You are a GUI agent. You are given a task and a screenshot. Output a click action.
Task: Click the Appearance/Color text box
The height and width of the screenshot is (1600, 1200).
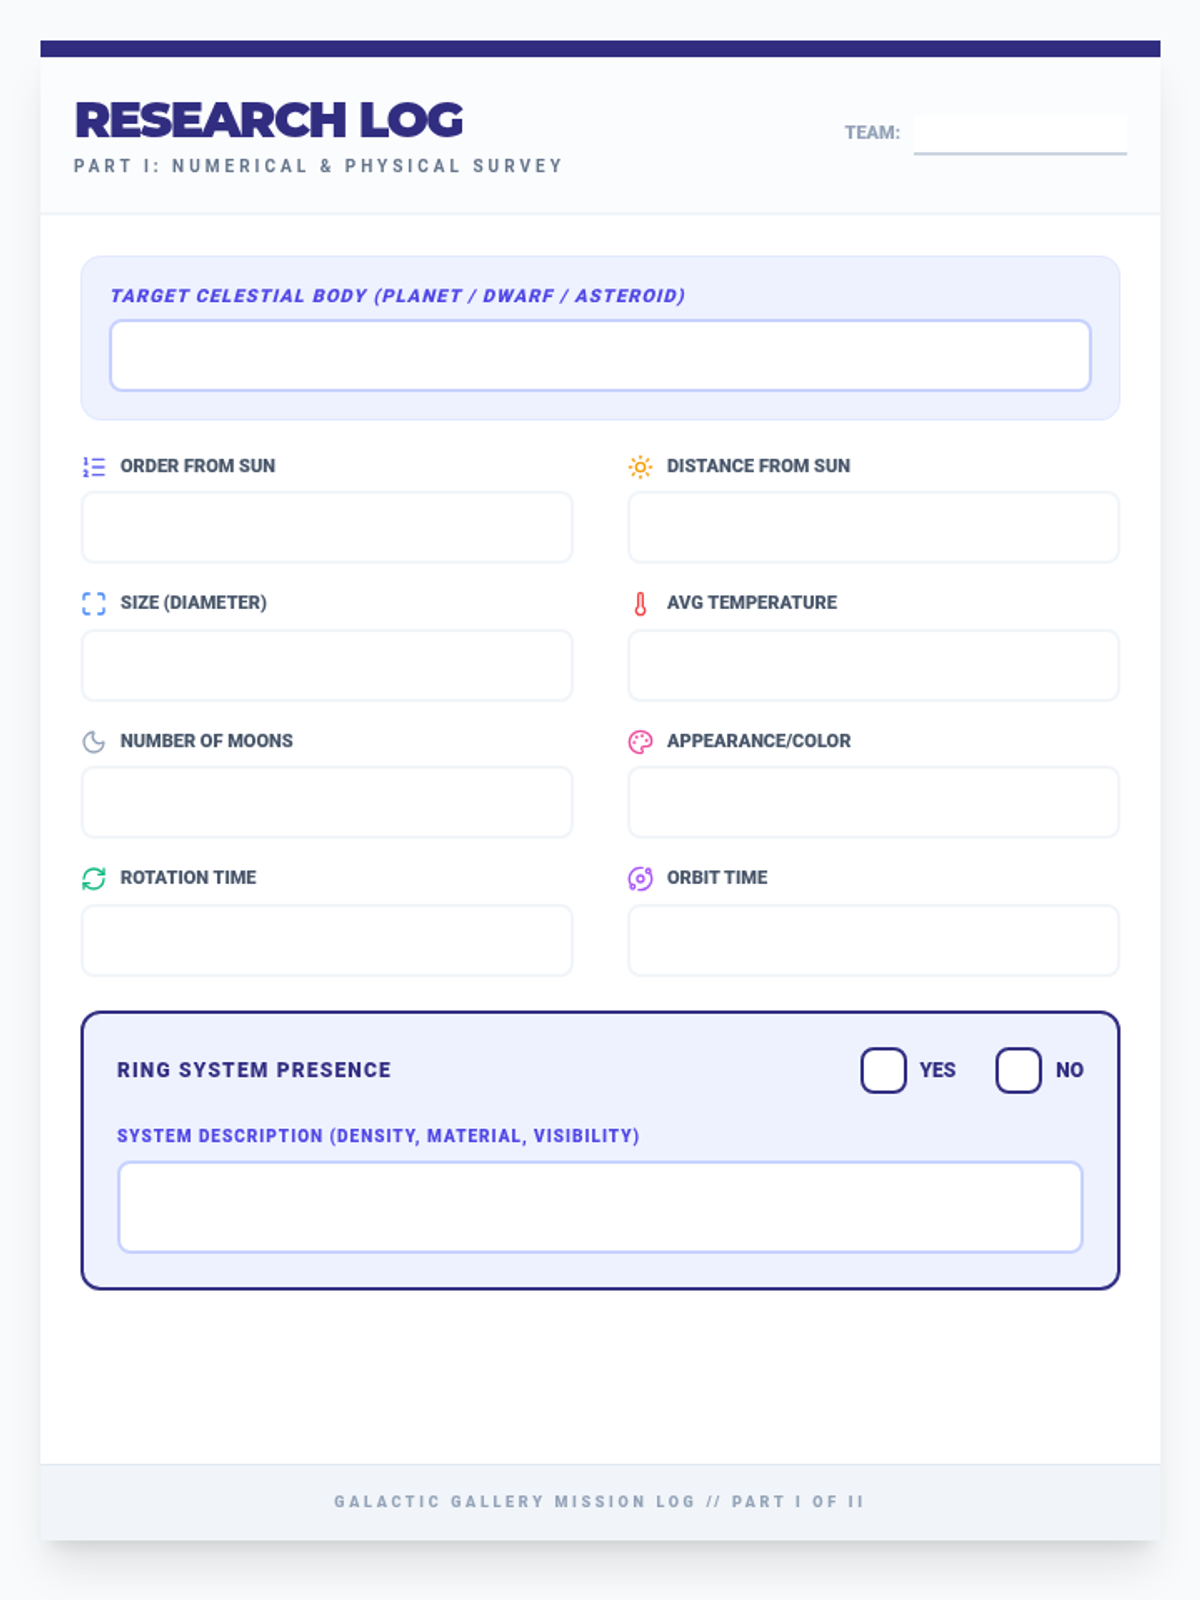click(x=874, y=802)
